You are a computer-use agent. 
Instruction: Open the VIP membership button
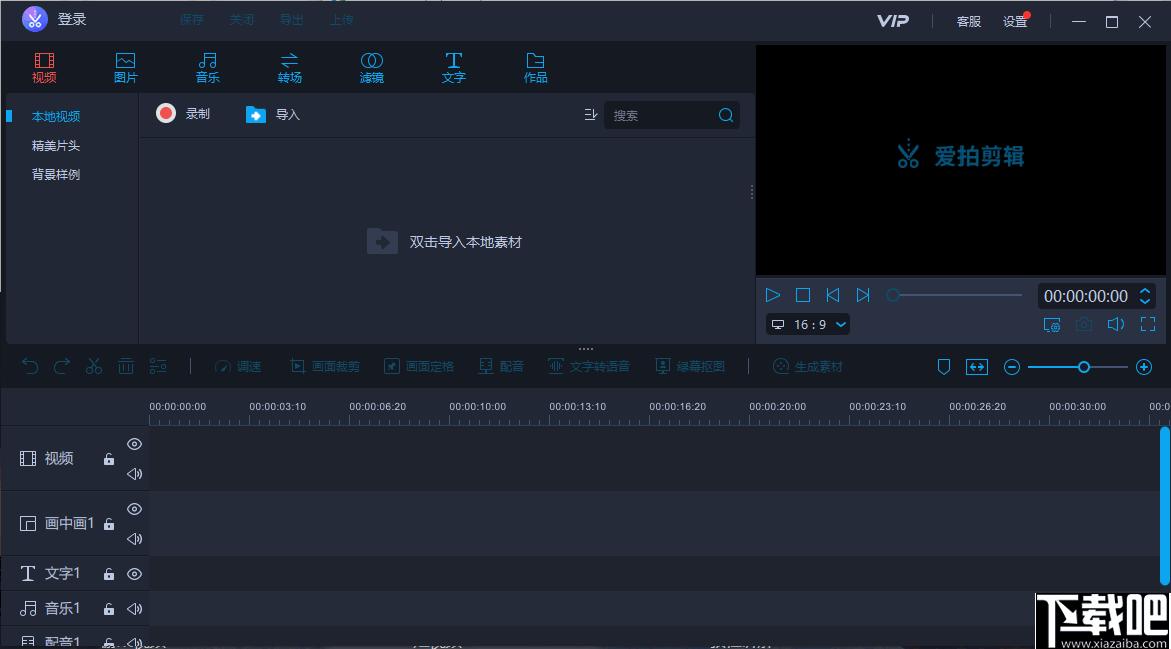[893, 21]
